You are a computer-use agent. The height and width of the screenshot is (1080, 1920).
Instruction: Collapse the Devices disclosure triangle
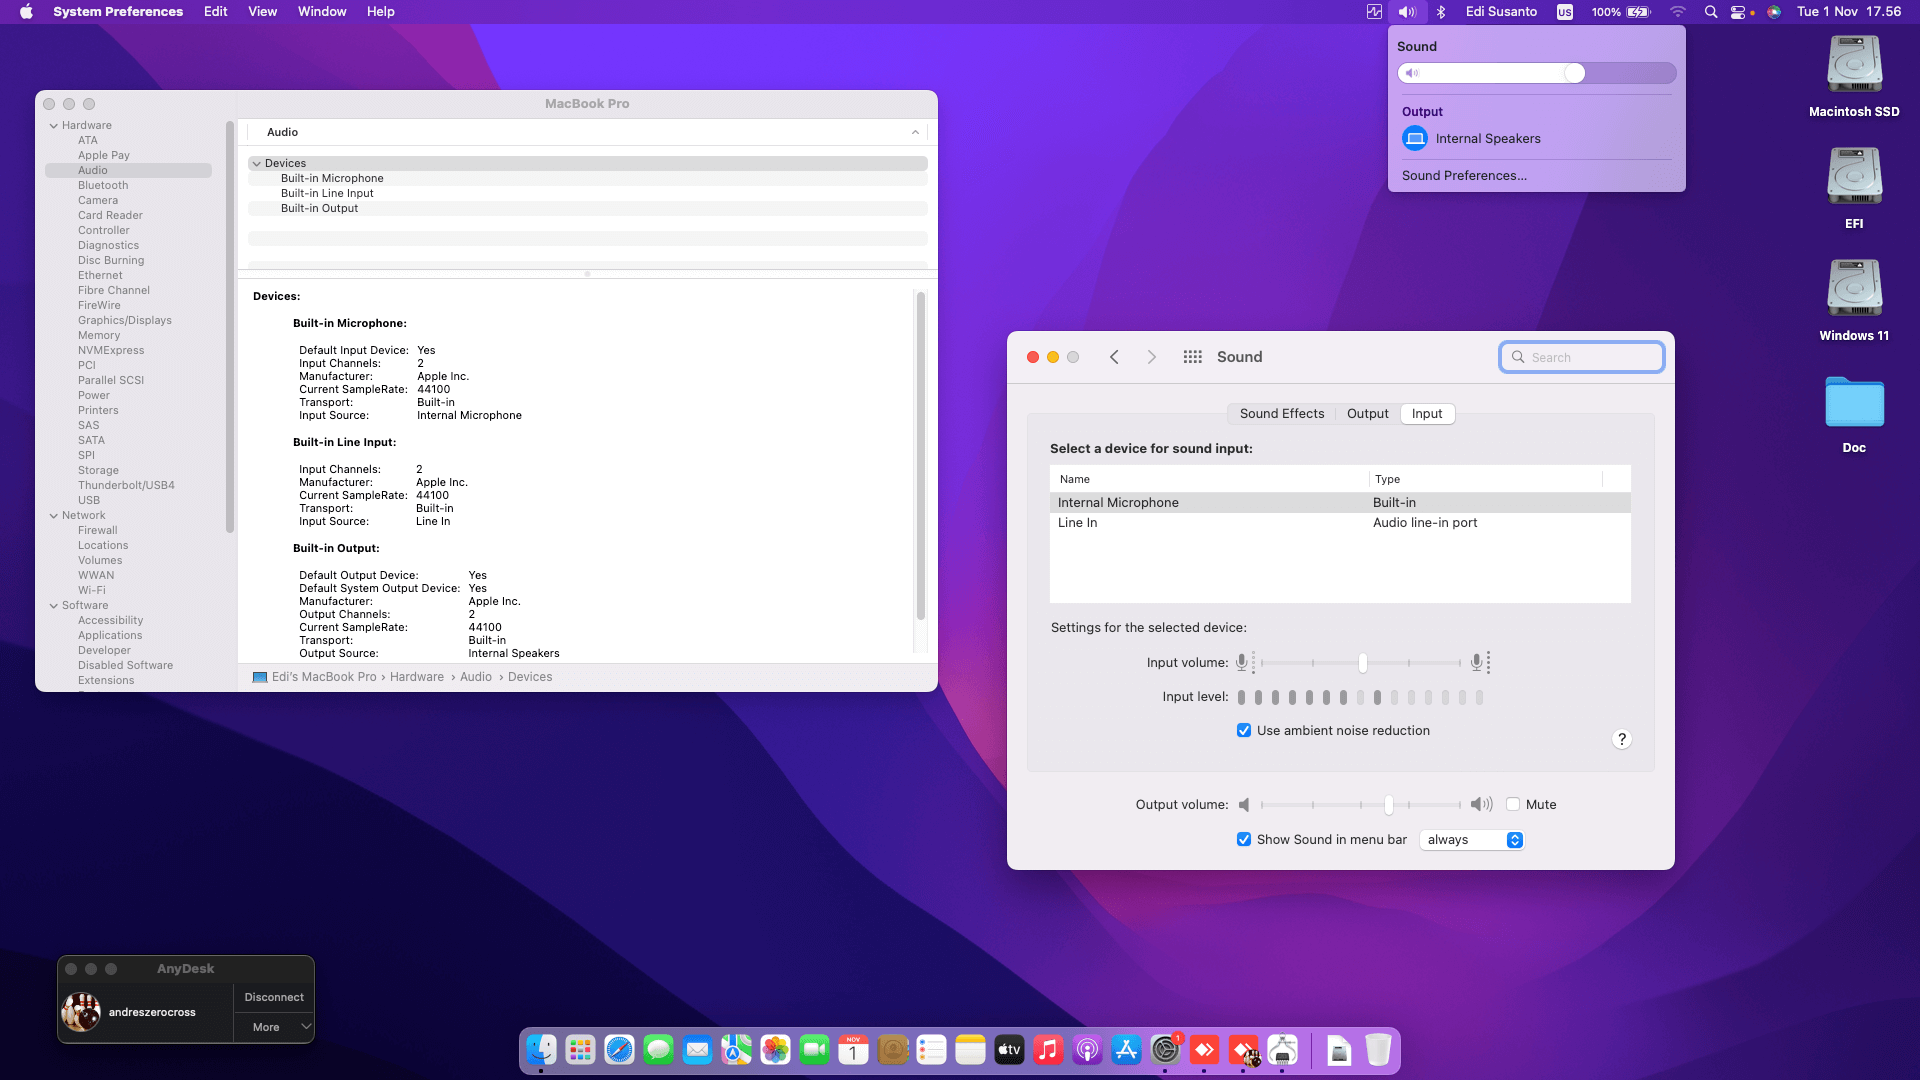[x=257, y=163]
